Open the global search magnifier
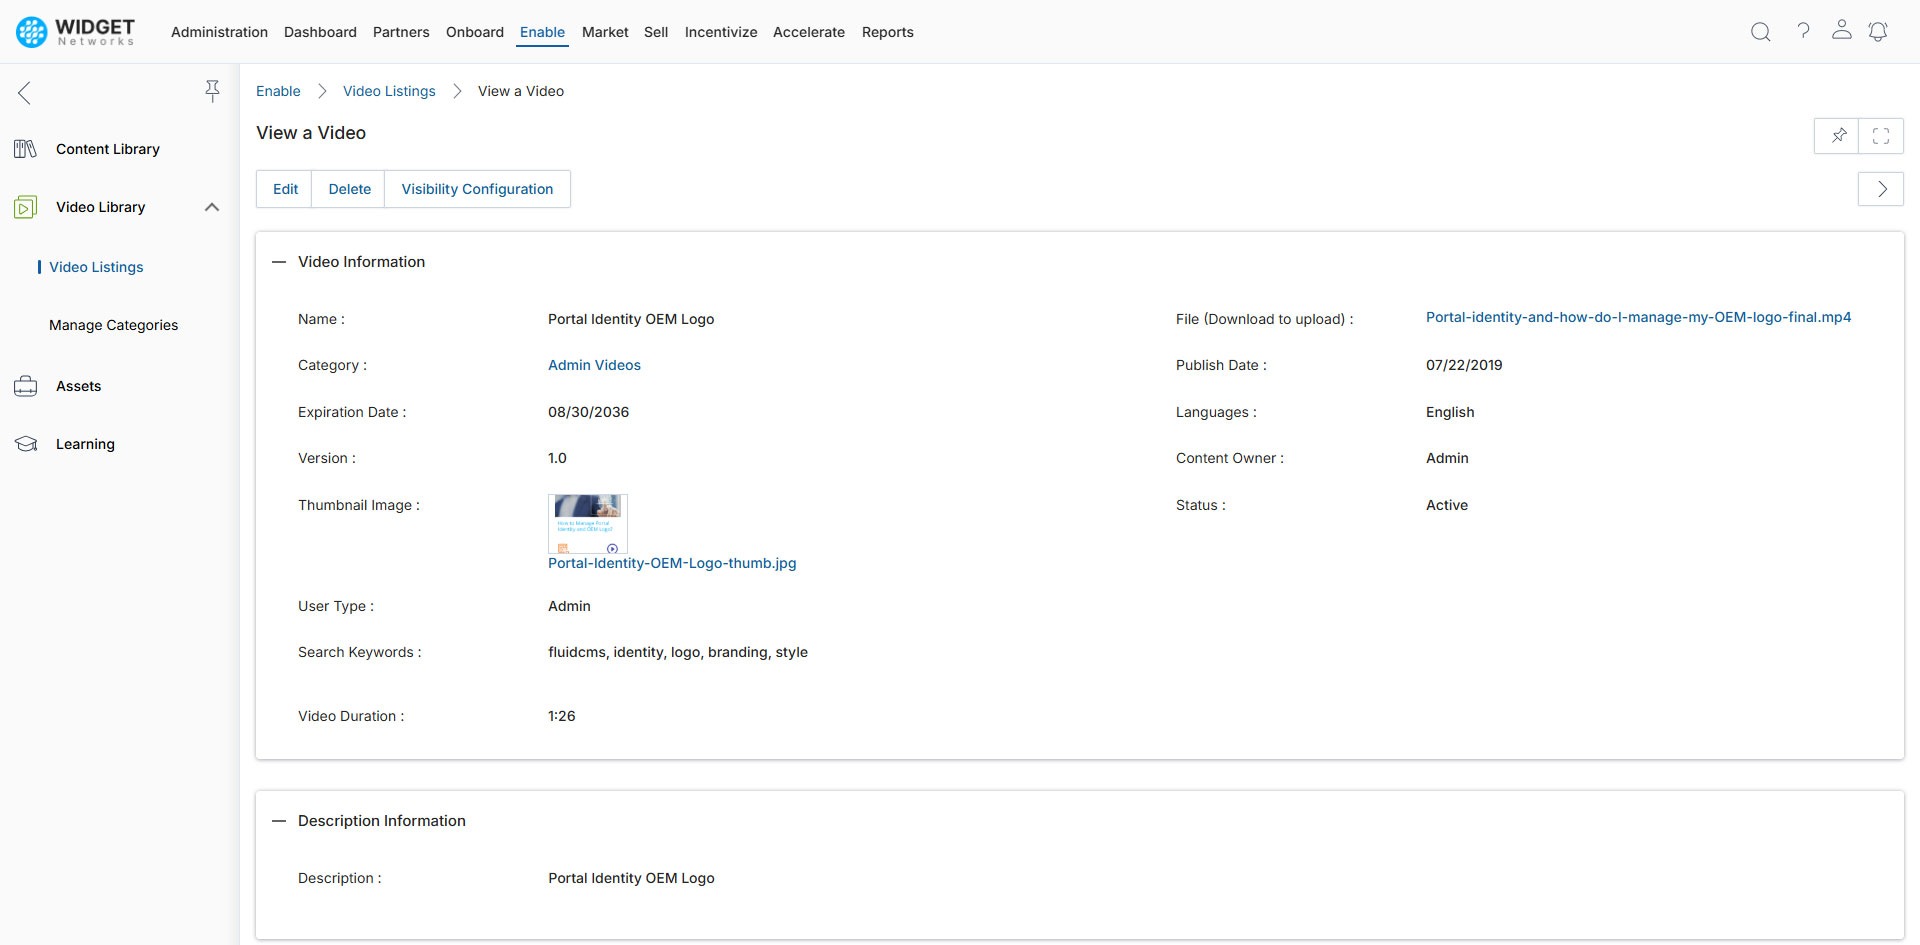The width and height of the screenshot is (1920, 945). click(x=1760, y=31)
